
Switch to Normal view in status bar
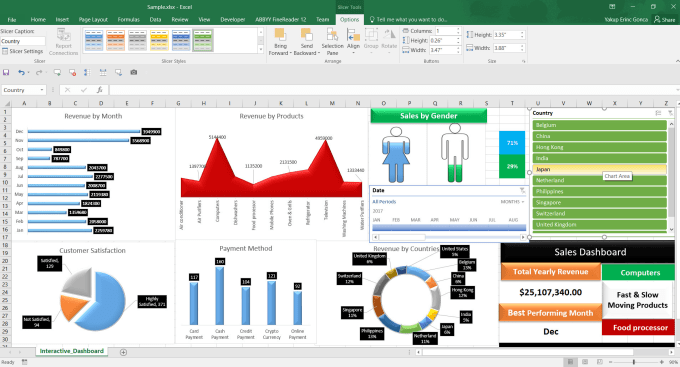pyautogui.click(x=570, y=362)
